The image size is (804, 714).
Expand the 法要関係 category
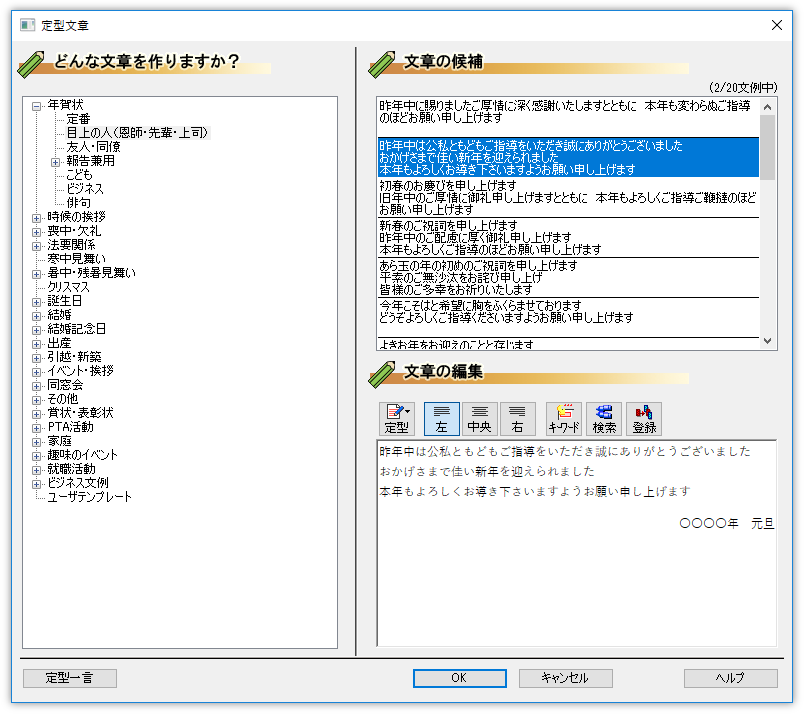tap(36, 246)
